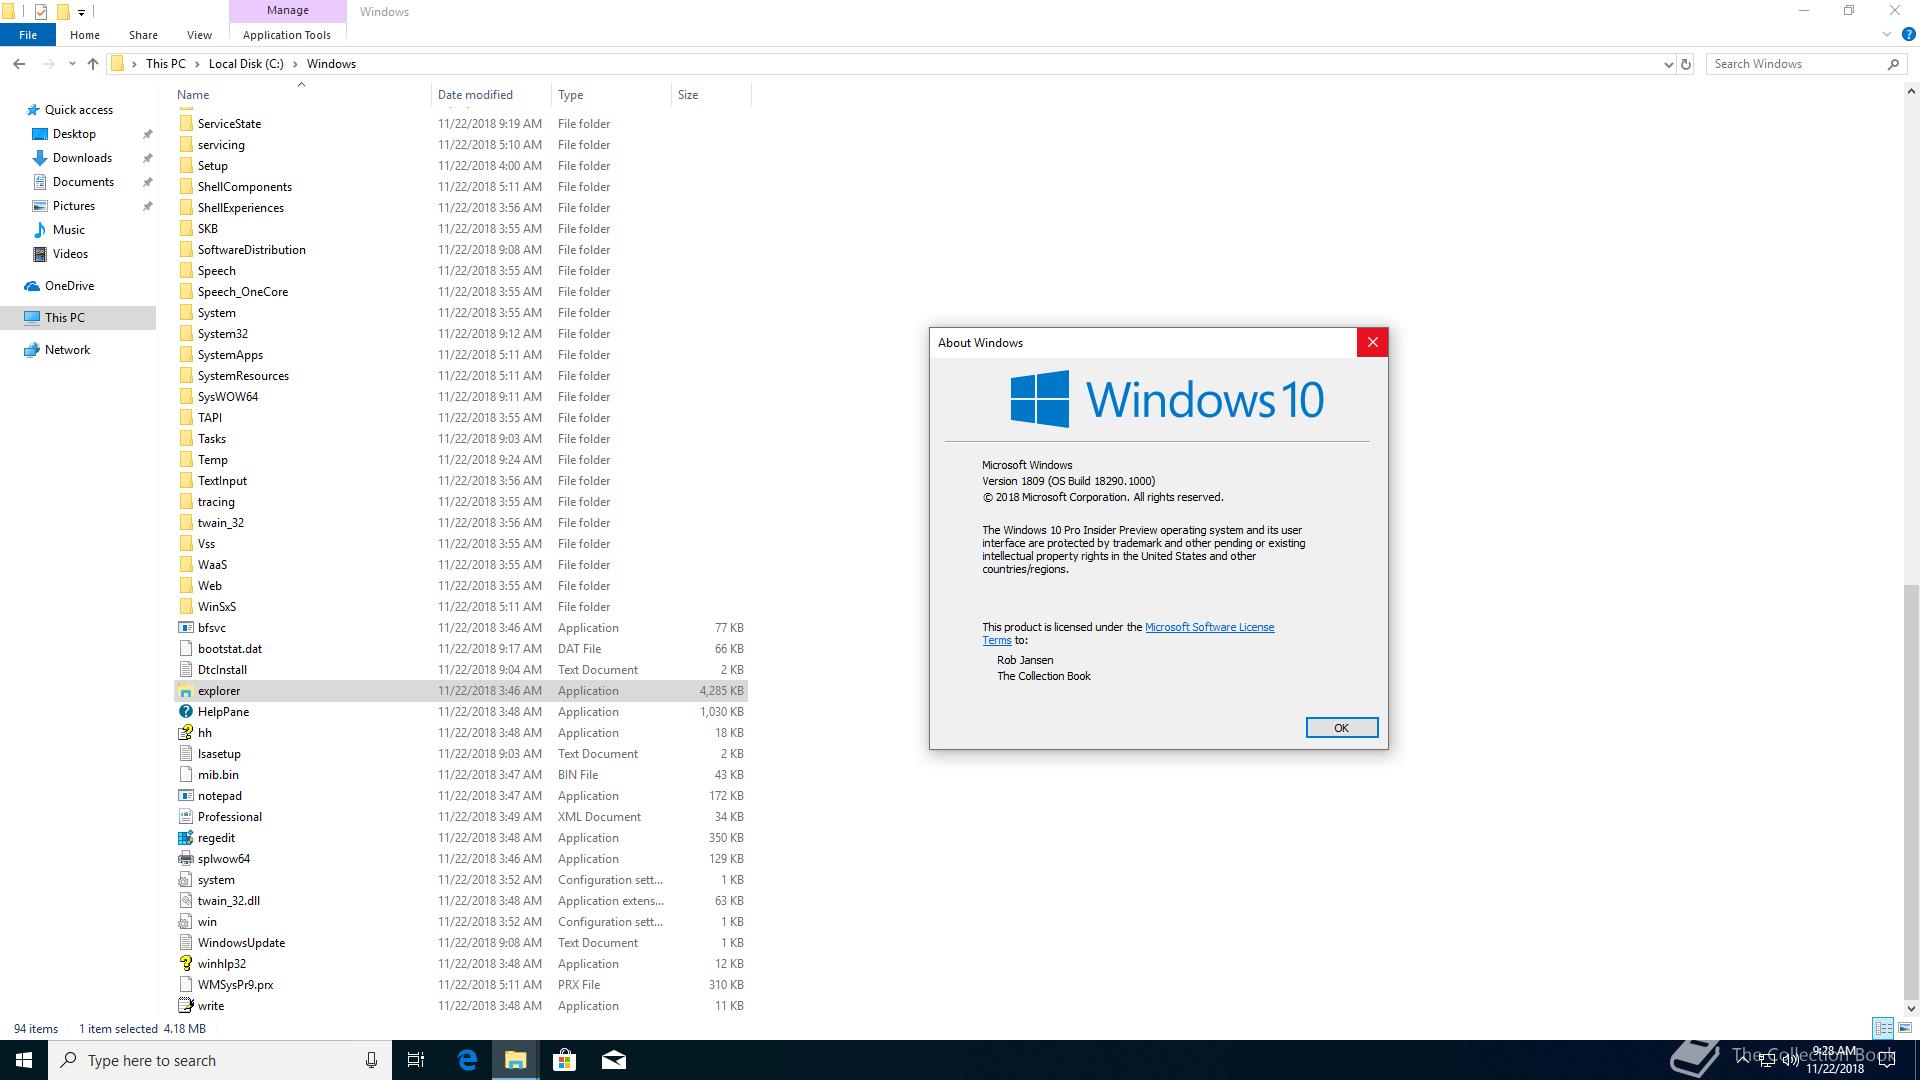
Task: Open recent locations dropdown arrow
Action: (x=72, y=64)
